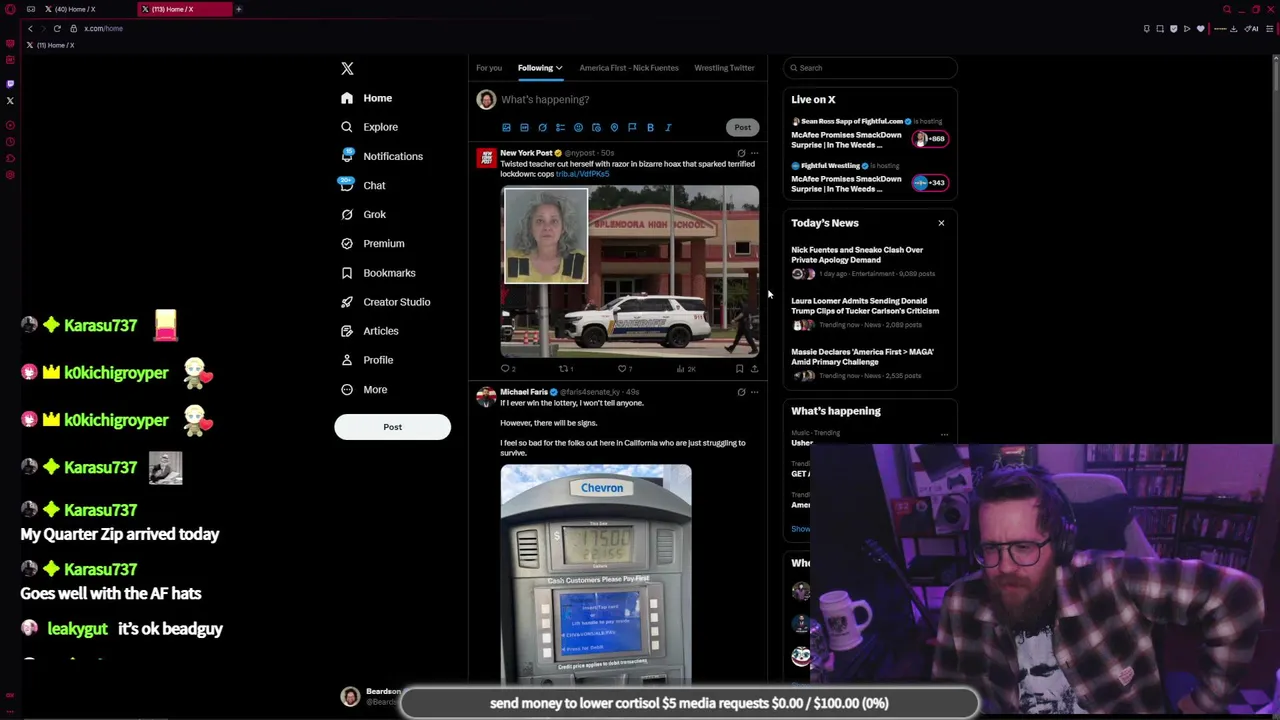Screen dimensions: 1280x720
Task: Tag location icon in composer
Action: tap(614, 128)
